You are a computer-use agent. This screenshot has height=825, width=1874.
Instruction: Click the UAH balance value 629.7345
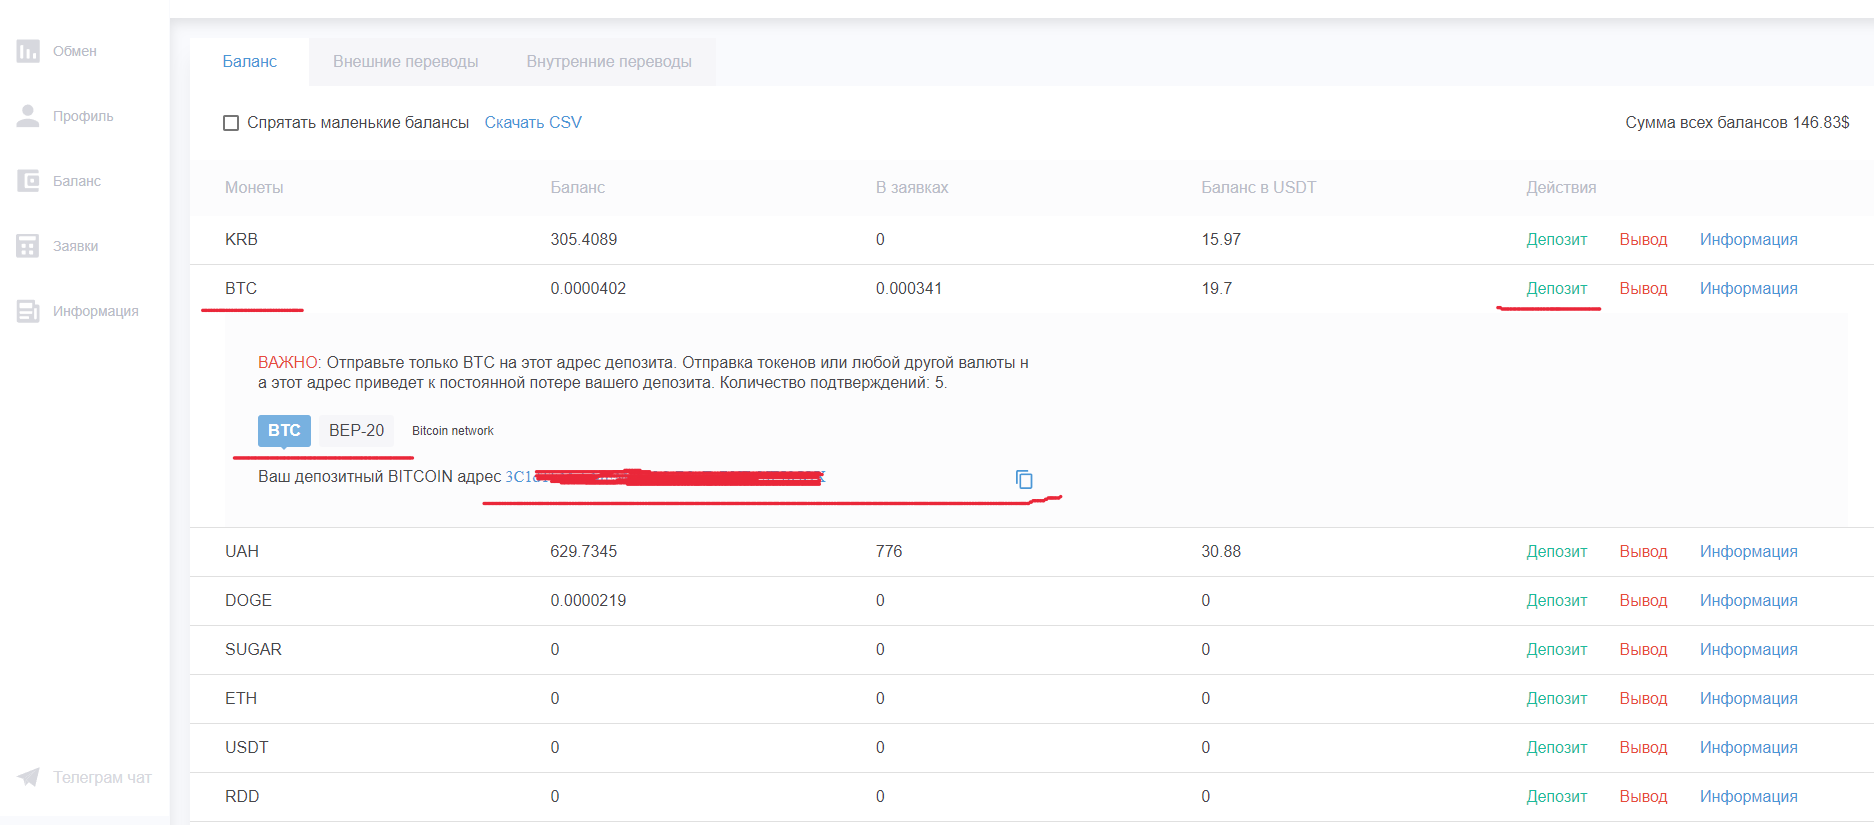584,552
